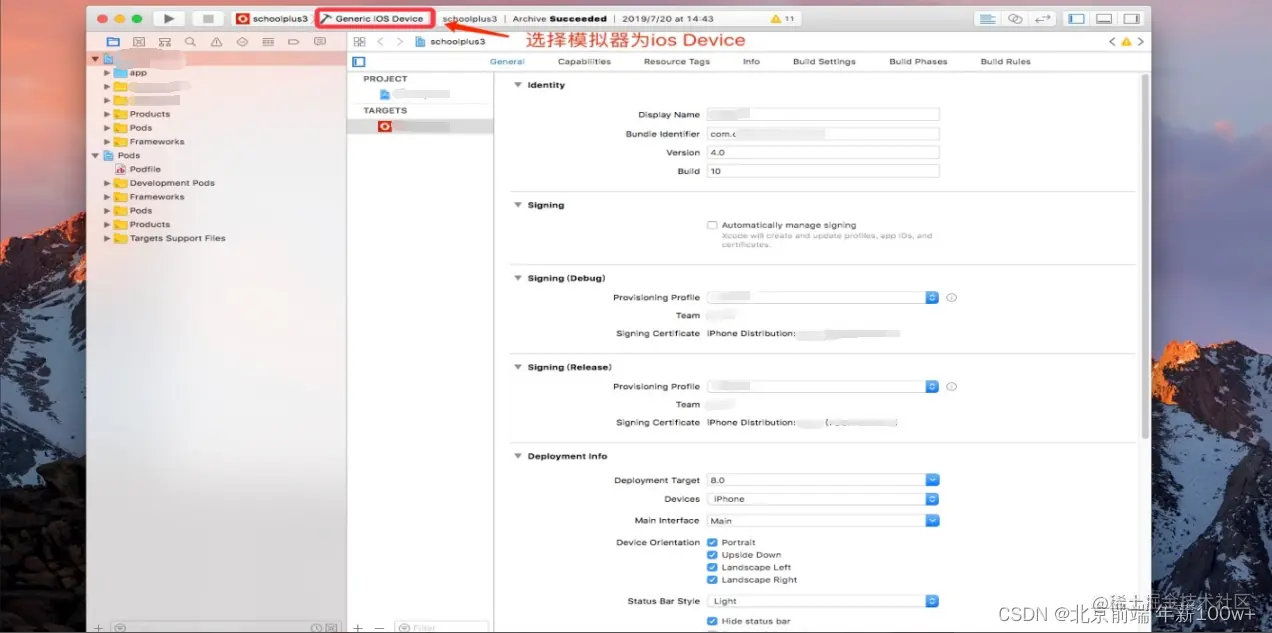The width and height of the screenshot is (1272, 633).
Task: Uncheck Upside Down orientation
Action: tap(712, 555)
